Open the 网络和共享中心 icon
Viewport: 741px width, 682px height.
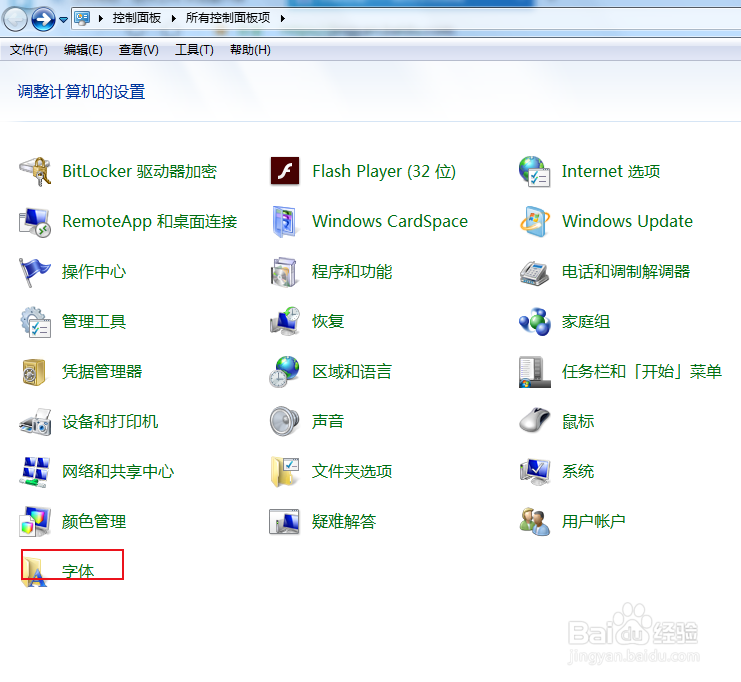[34, 472]
